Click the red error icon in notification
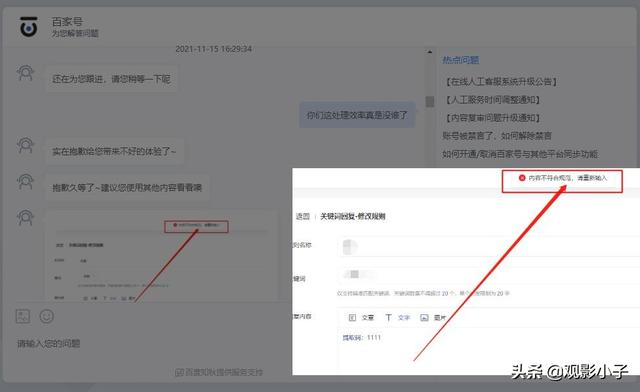The width and height of the screenshot is (640, 392). pos(522,178)
